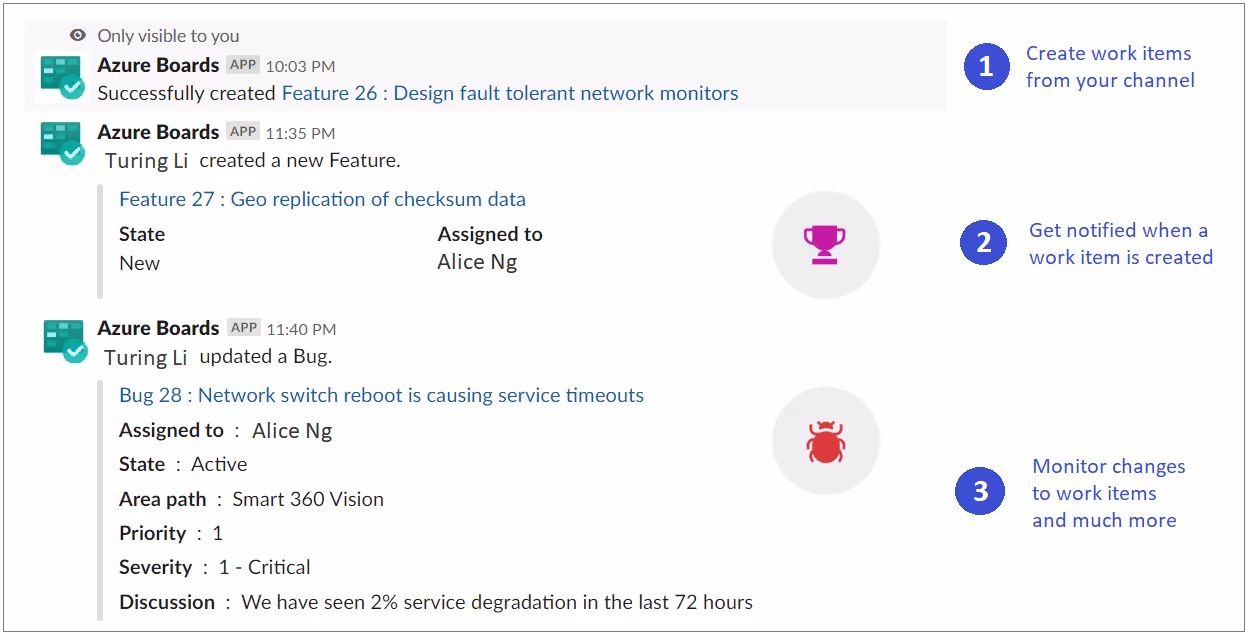
Task: Select the Azure Boards avatar on the Feature 27 notification
Action: point(64,143)
